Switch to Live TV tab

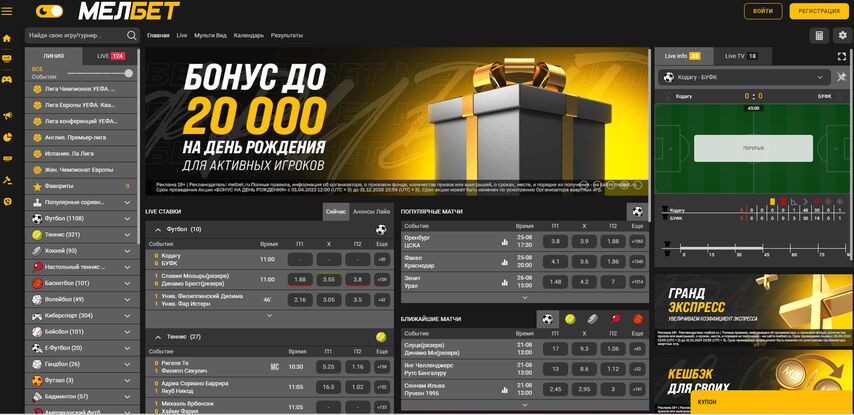(740, 56)
